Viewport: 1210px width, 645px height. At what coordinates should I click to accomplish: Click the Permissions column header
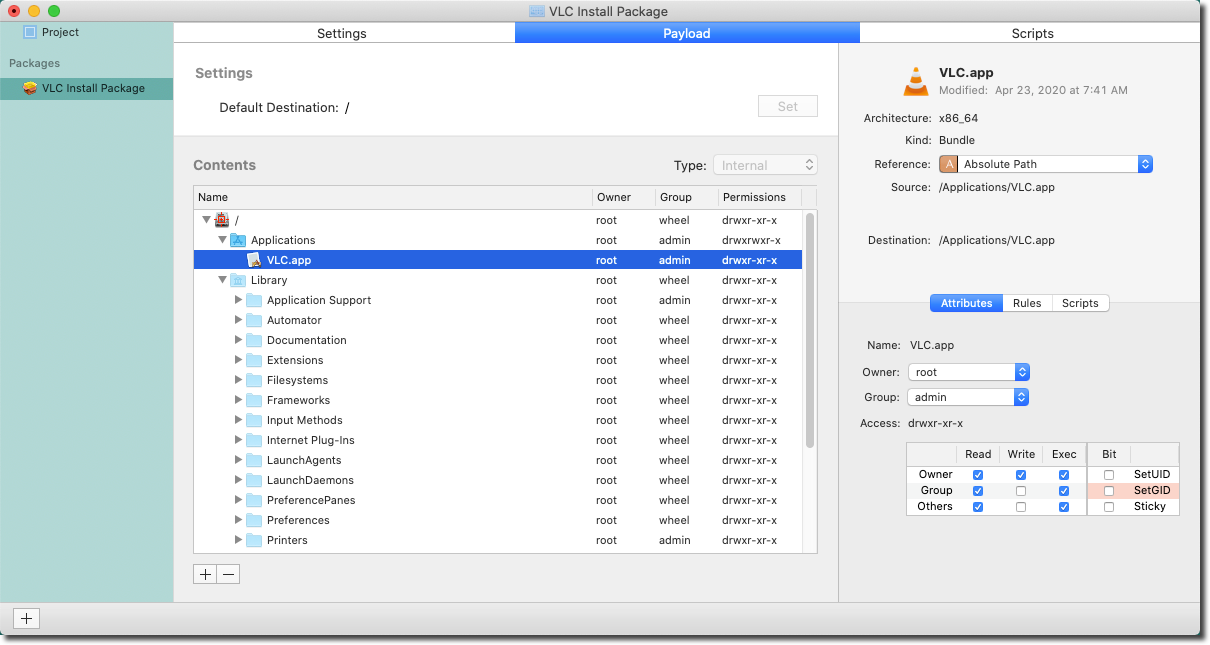[x=760, y=197]
